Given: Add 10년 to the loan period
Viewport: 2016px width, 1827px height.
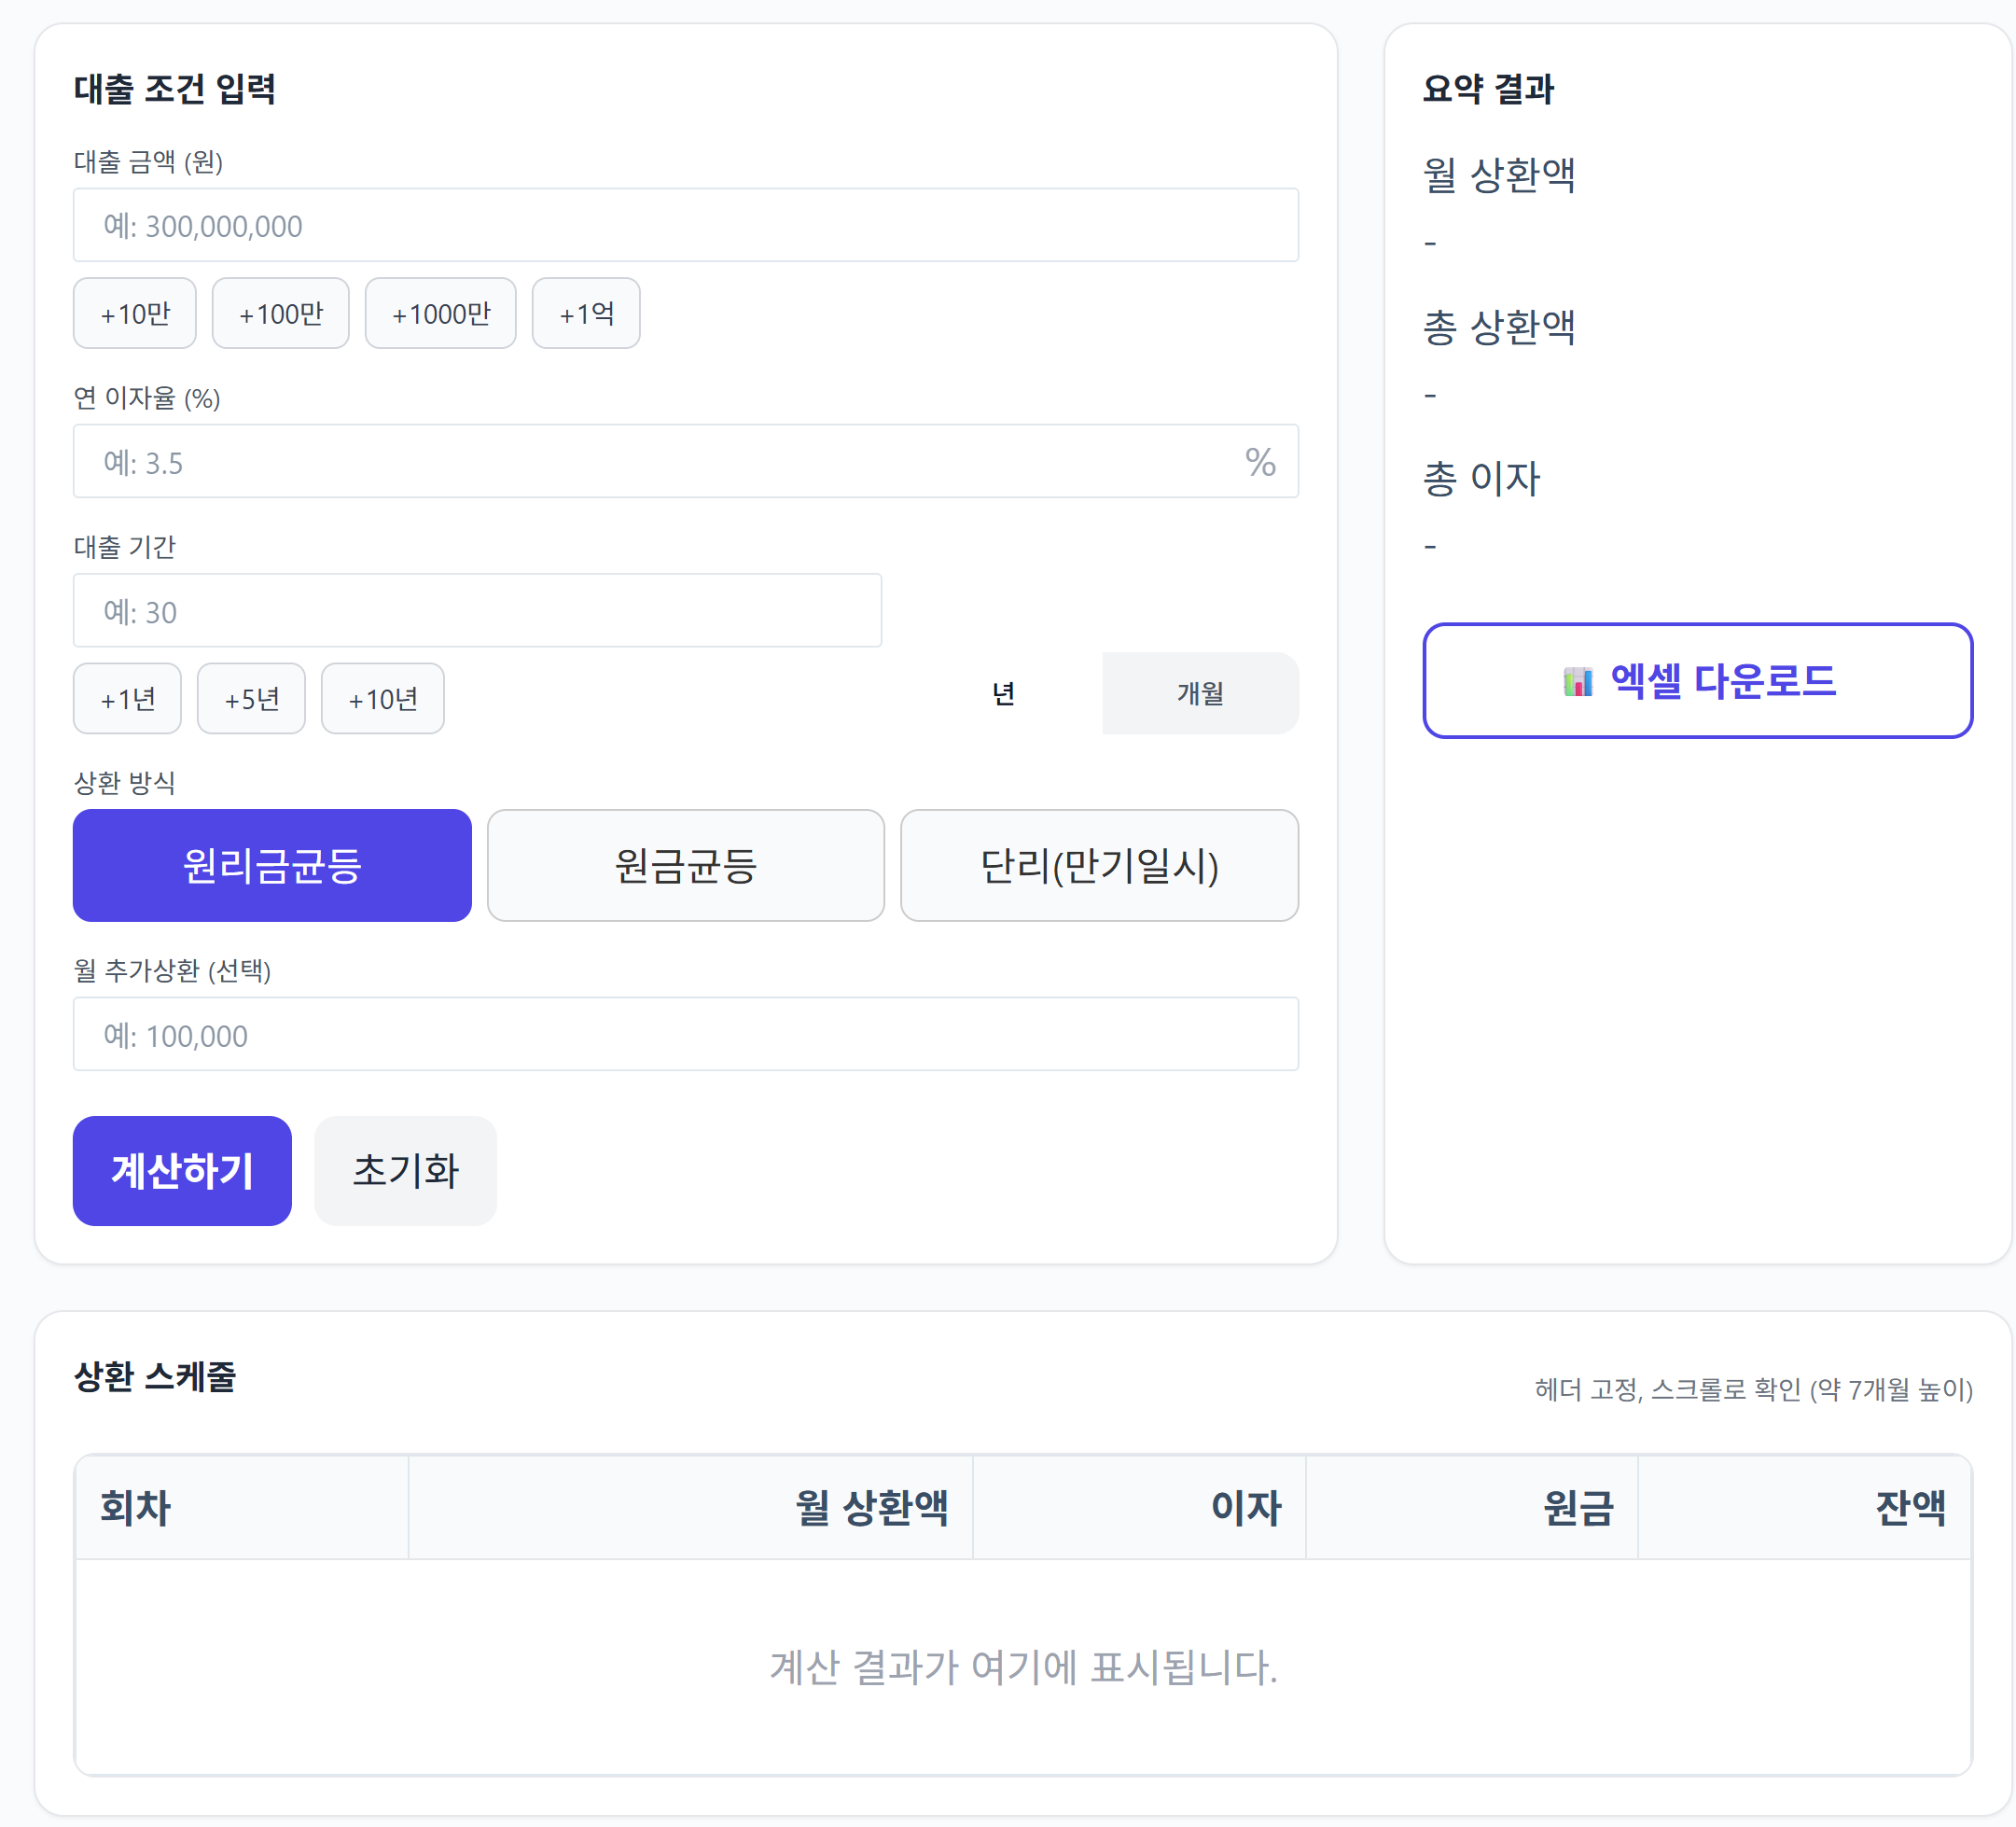Looking at the screenshot, I should point(382,698).
